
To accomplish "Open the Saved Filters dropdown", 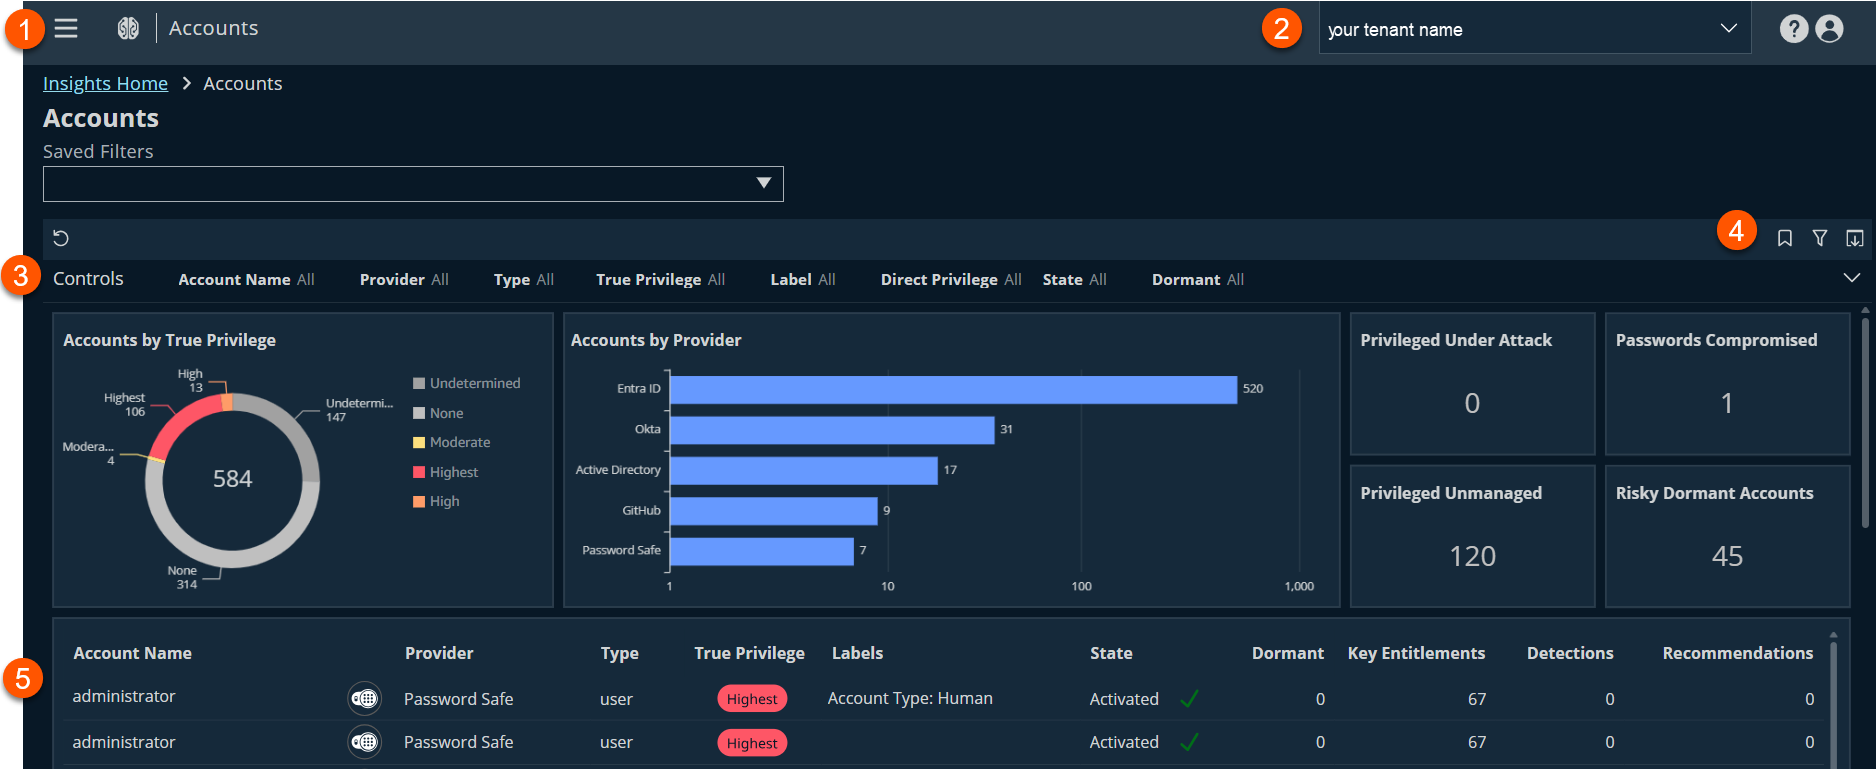I will [413, 184].
